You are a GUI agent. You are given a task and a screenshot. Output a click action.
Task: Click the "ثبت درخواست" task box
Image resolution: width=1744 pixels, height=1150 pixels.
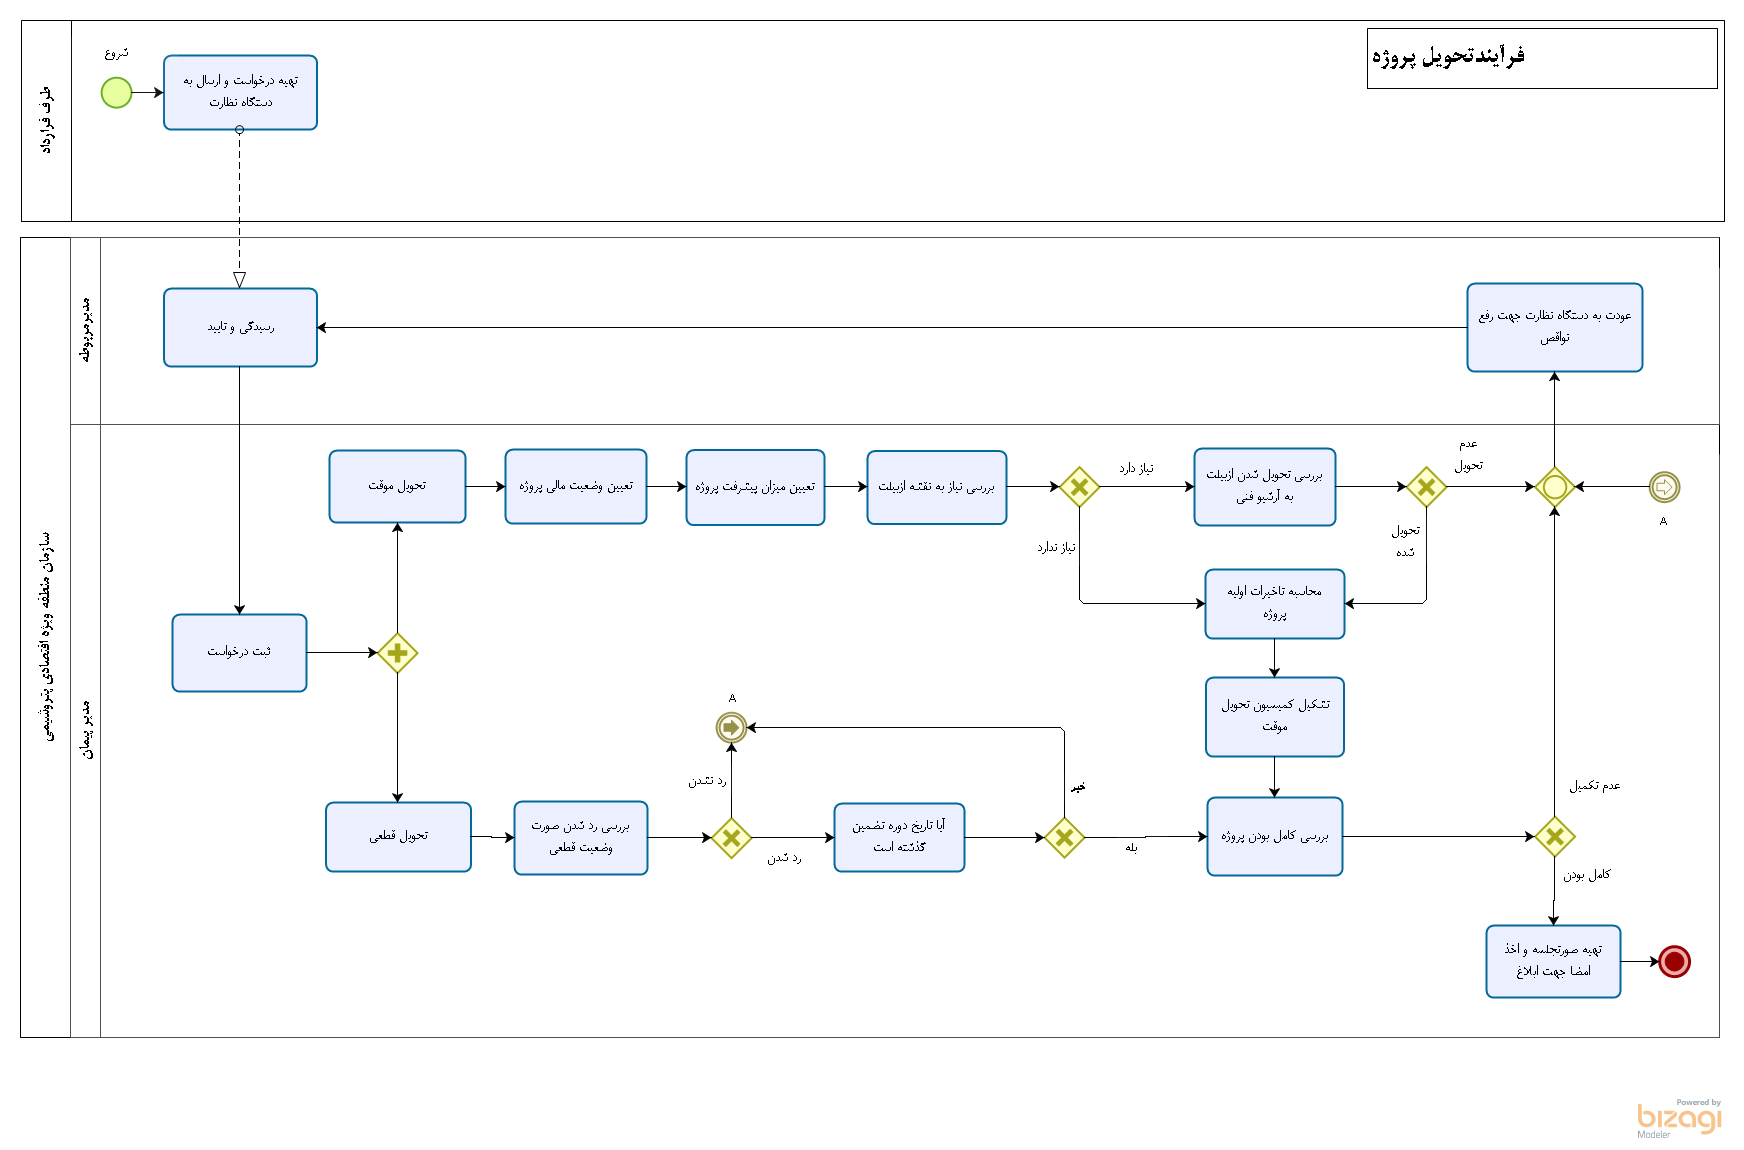coord(239,653)
